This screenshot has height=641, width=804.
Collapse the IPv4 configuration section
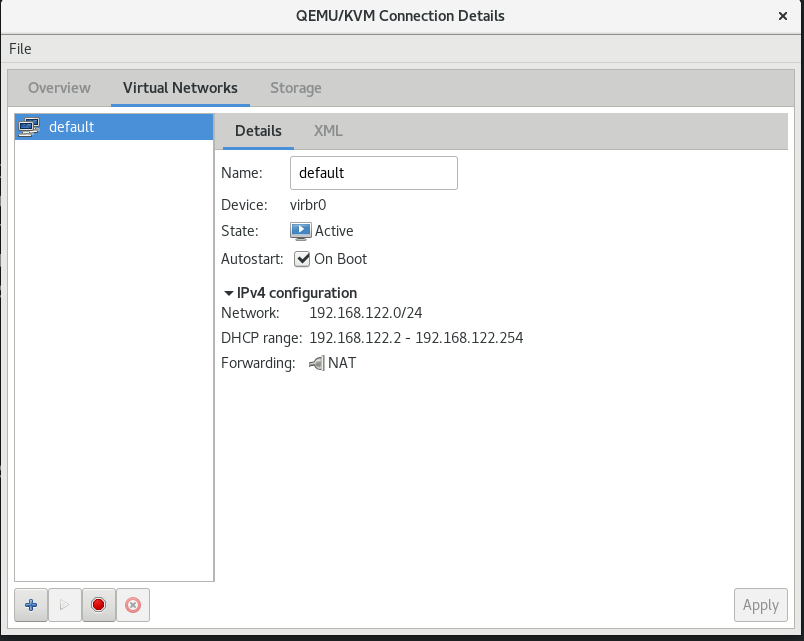coord(229,293)
